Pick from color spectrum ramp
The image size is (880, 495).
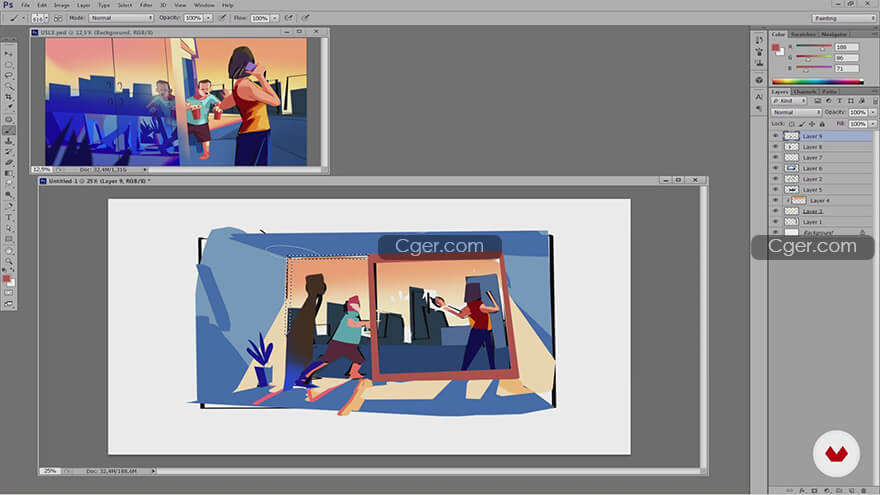click(818, 81)
